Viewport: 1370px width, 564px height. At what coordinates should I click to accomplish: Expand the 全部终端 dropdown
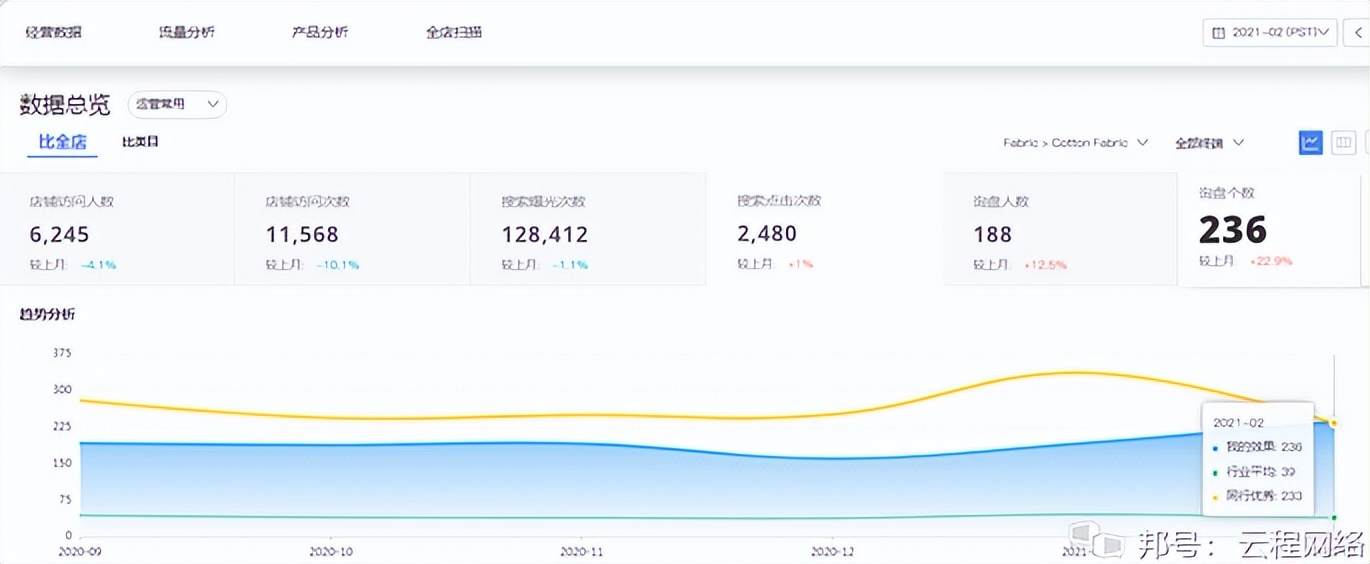(1209, 143)
